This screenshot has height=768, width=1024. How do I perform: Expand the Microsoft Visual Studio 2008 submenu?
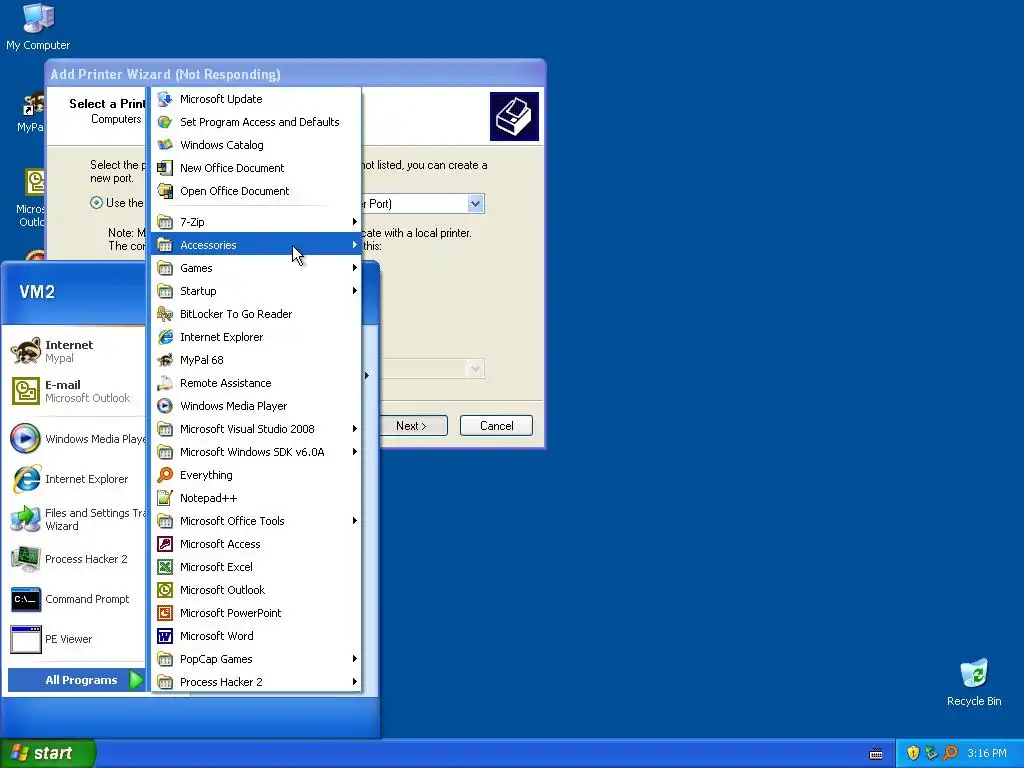[x=256, y=429]
